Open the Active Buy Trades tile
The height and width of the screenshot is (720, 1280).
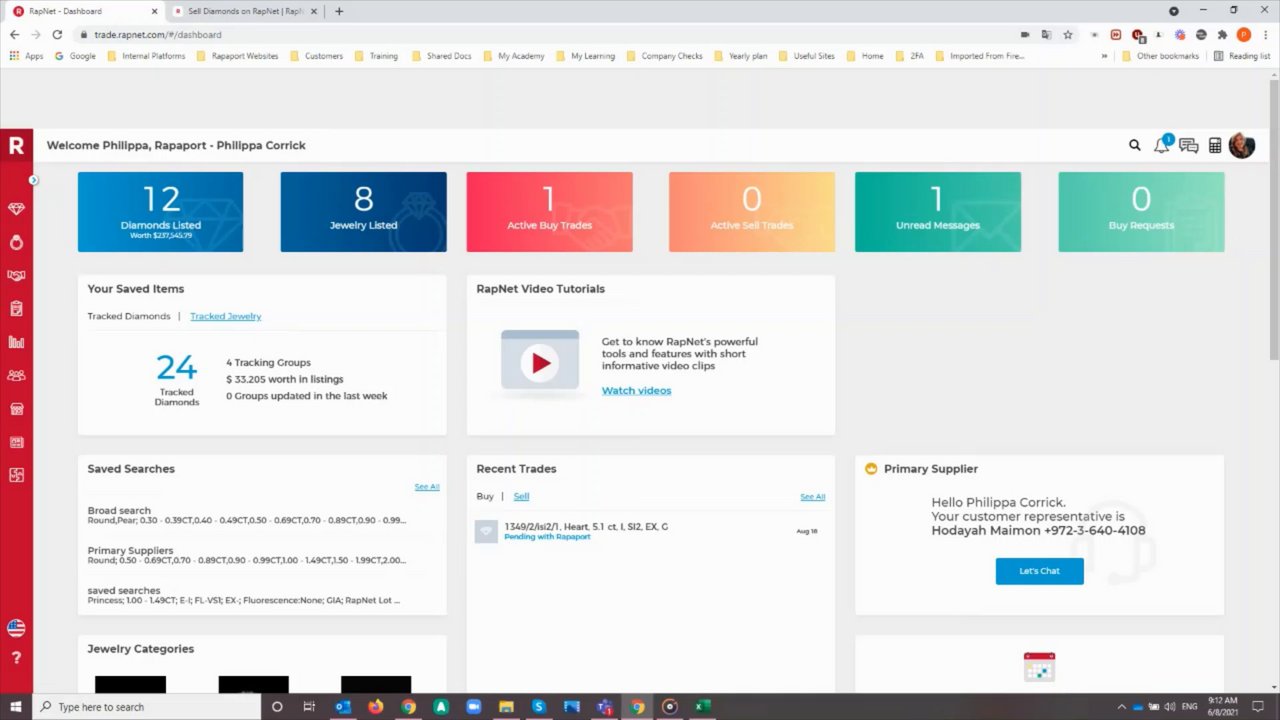click(549, 212)
